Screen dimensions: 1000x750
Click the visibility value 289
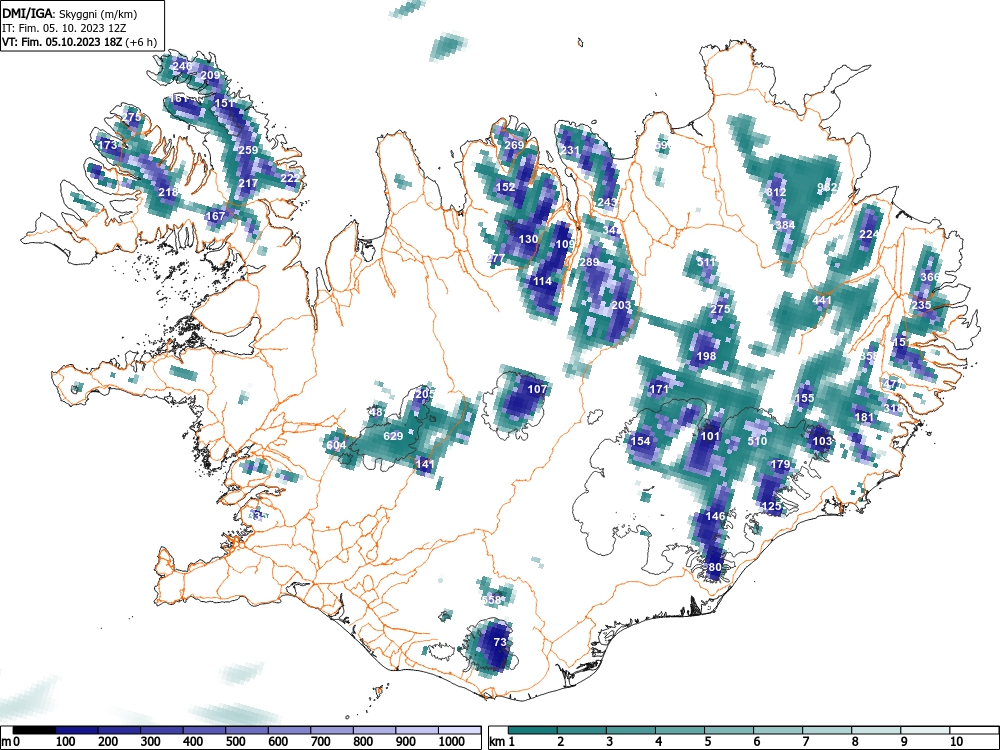[589, 262]
